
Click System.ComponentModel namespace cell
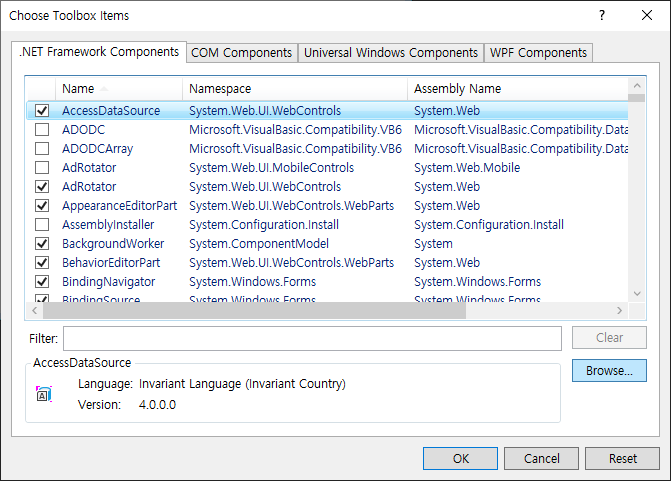tap(259, 243)
